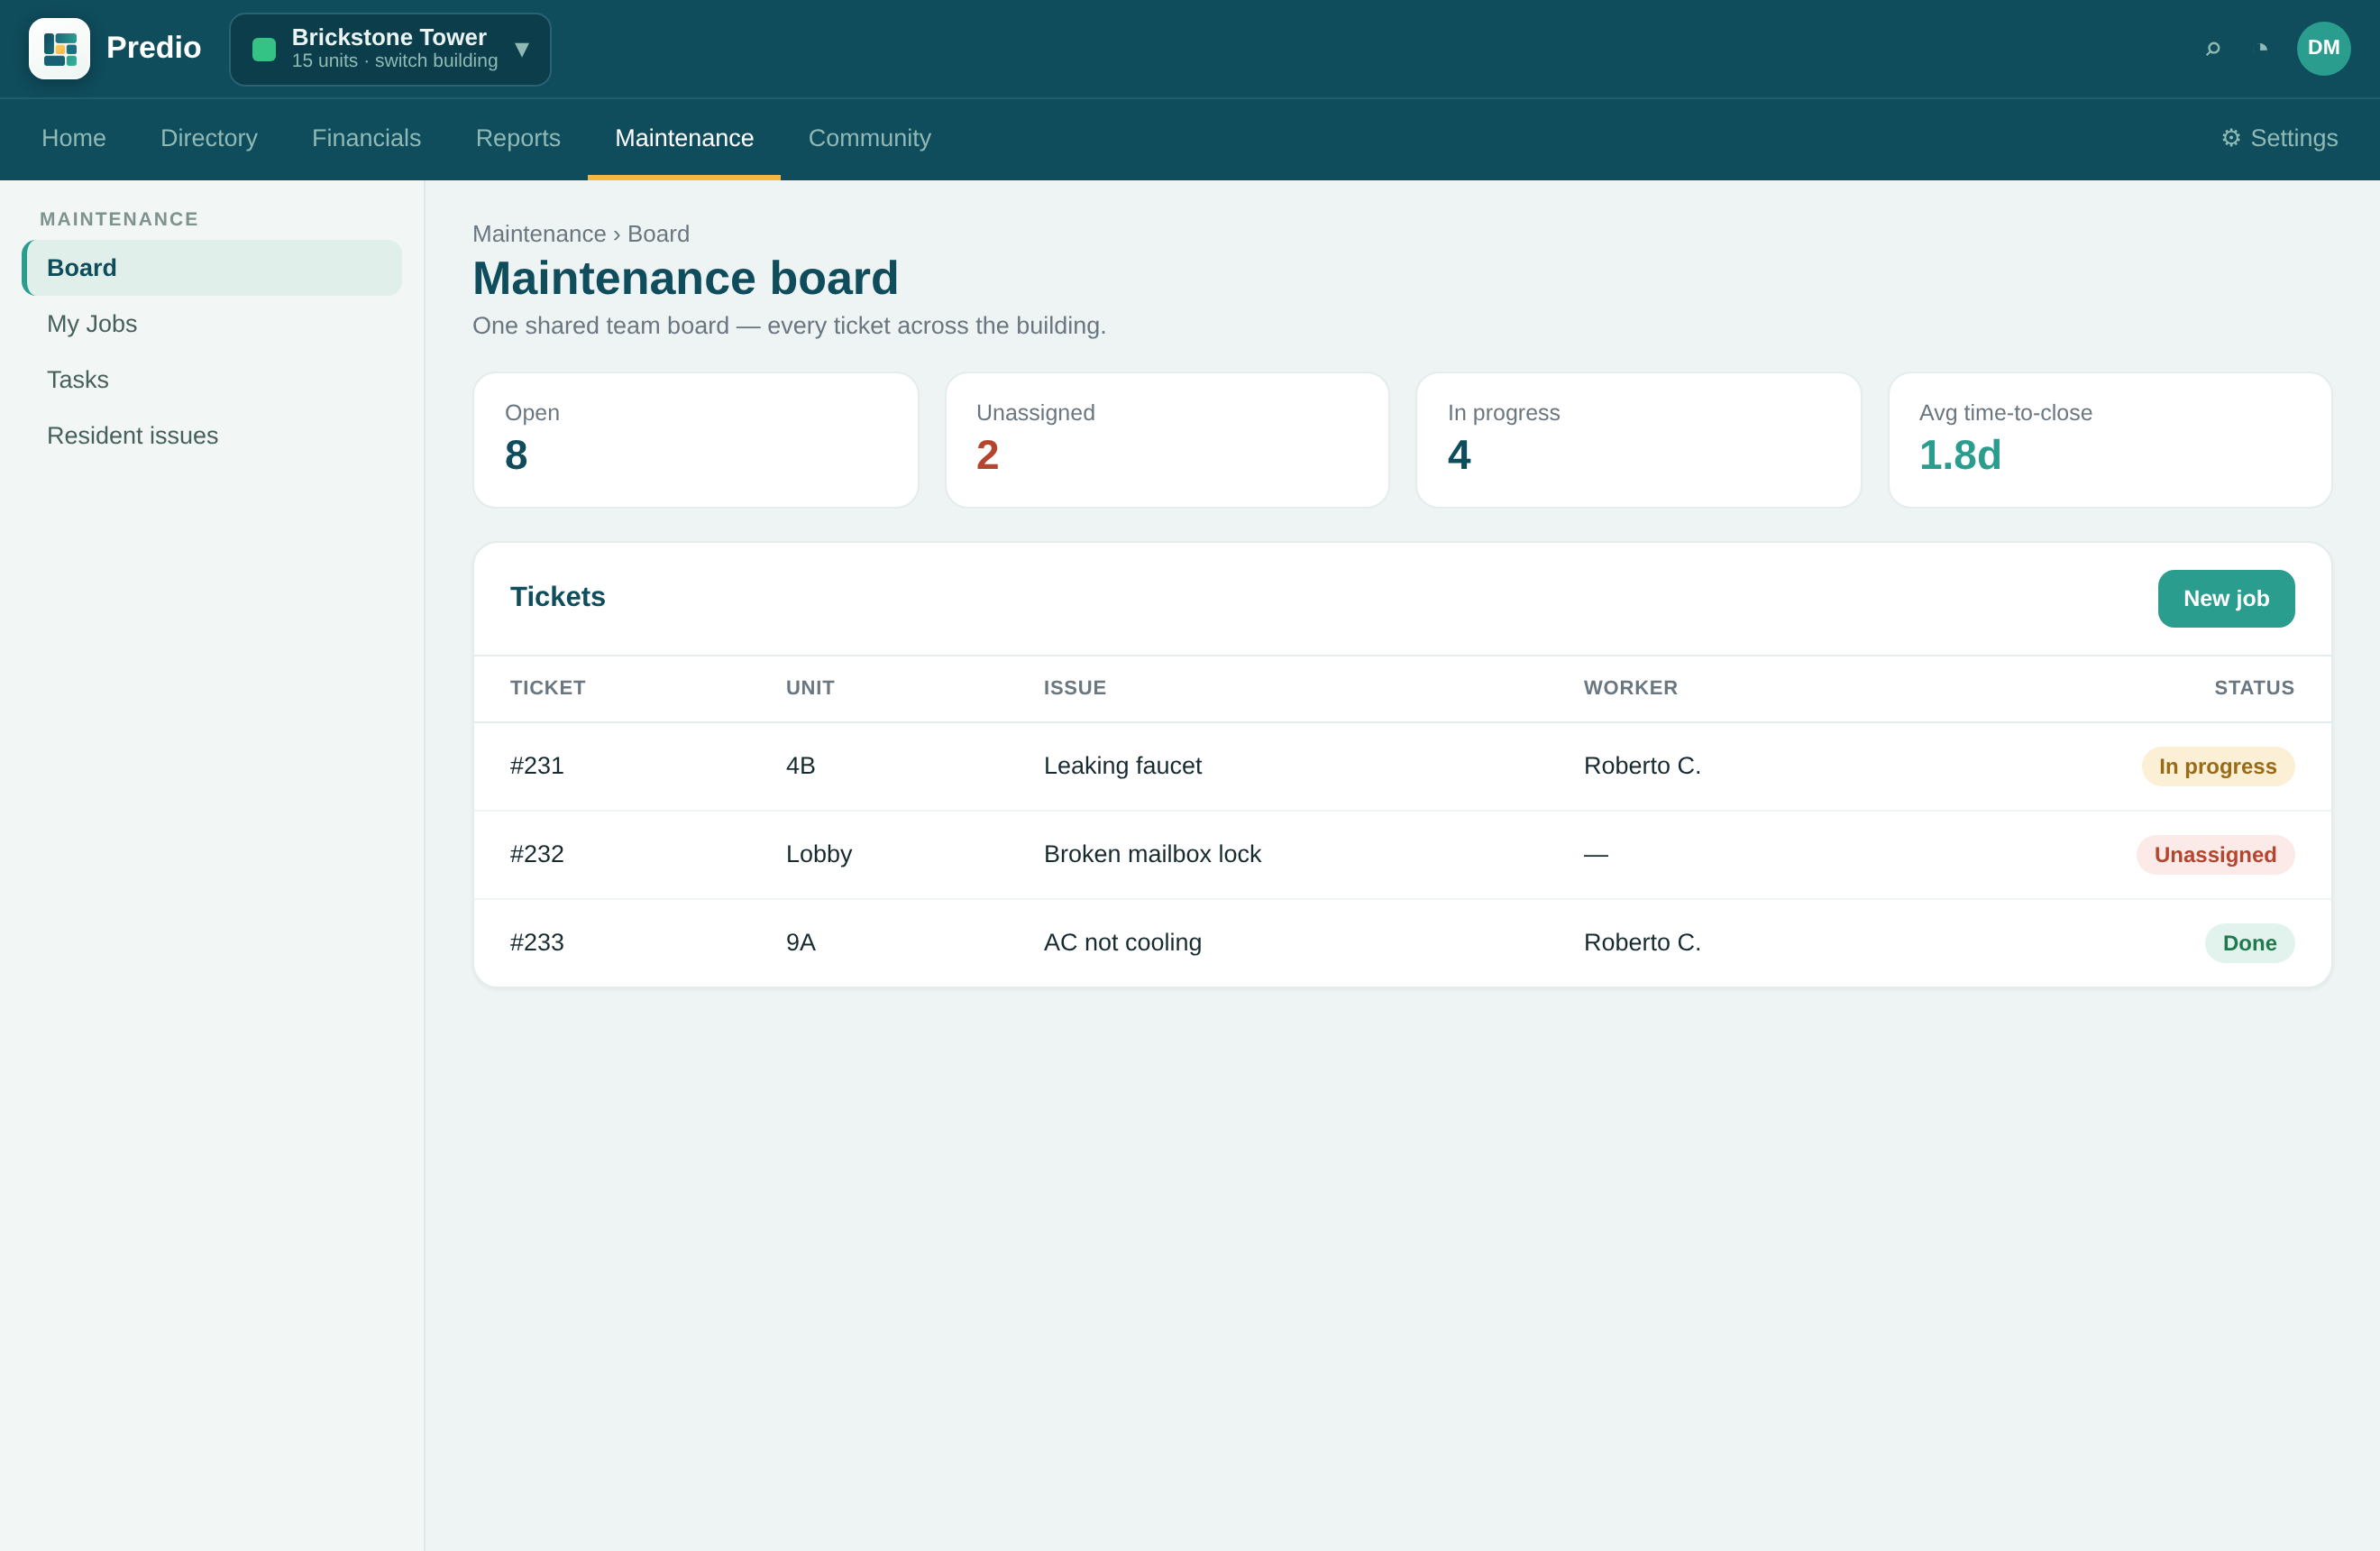Sort by the UNIT column header
The height and width of the screenshot is (1551, 2380).
[x=810, y=688]
